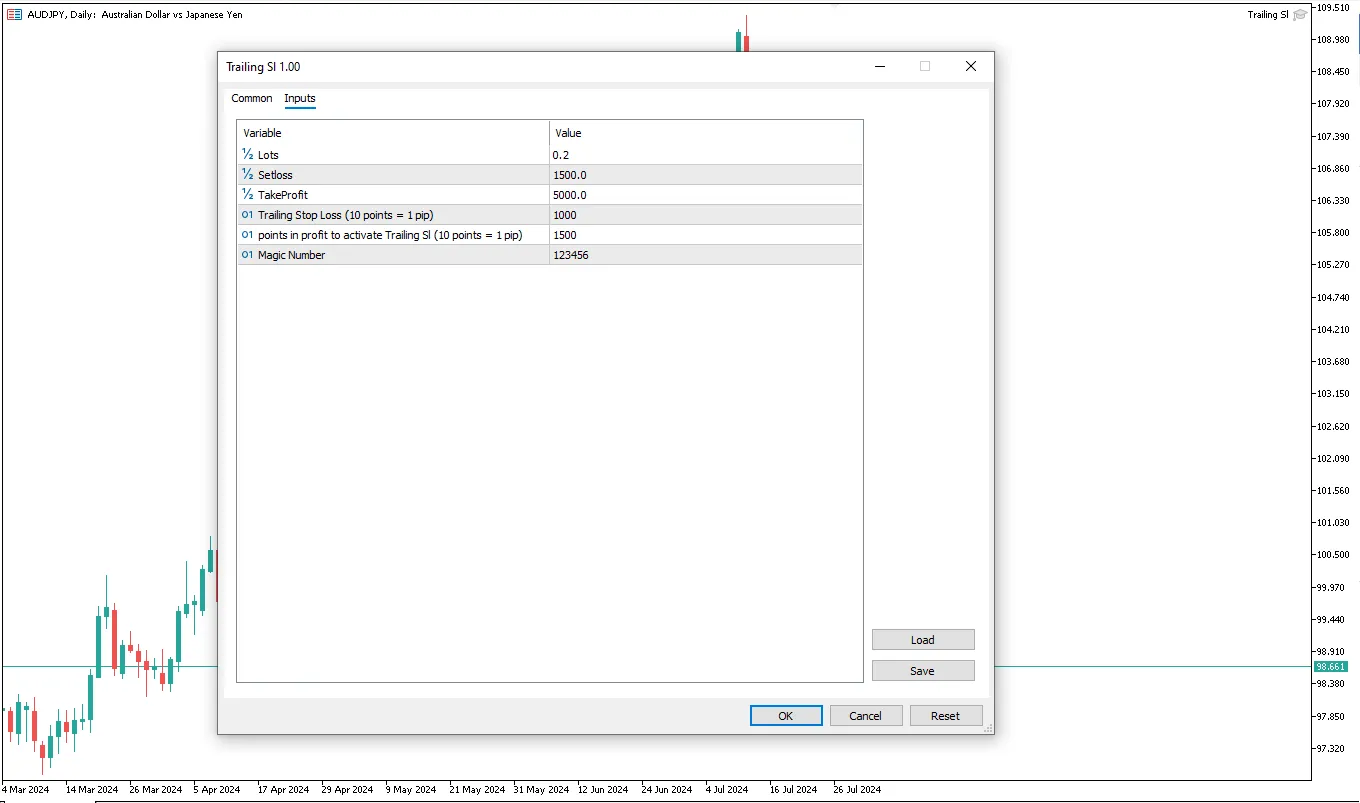Click the TakeProfit variable type icon
The image size is (1360, 803).
[247, 195]
